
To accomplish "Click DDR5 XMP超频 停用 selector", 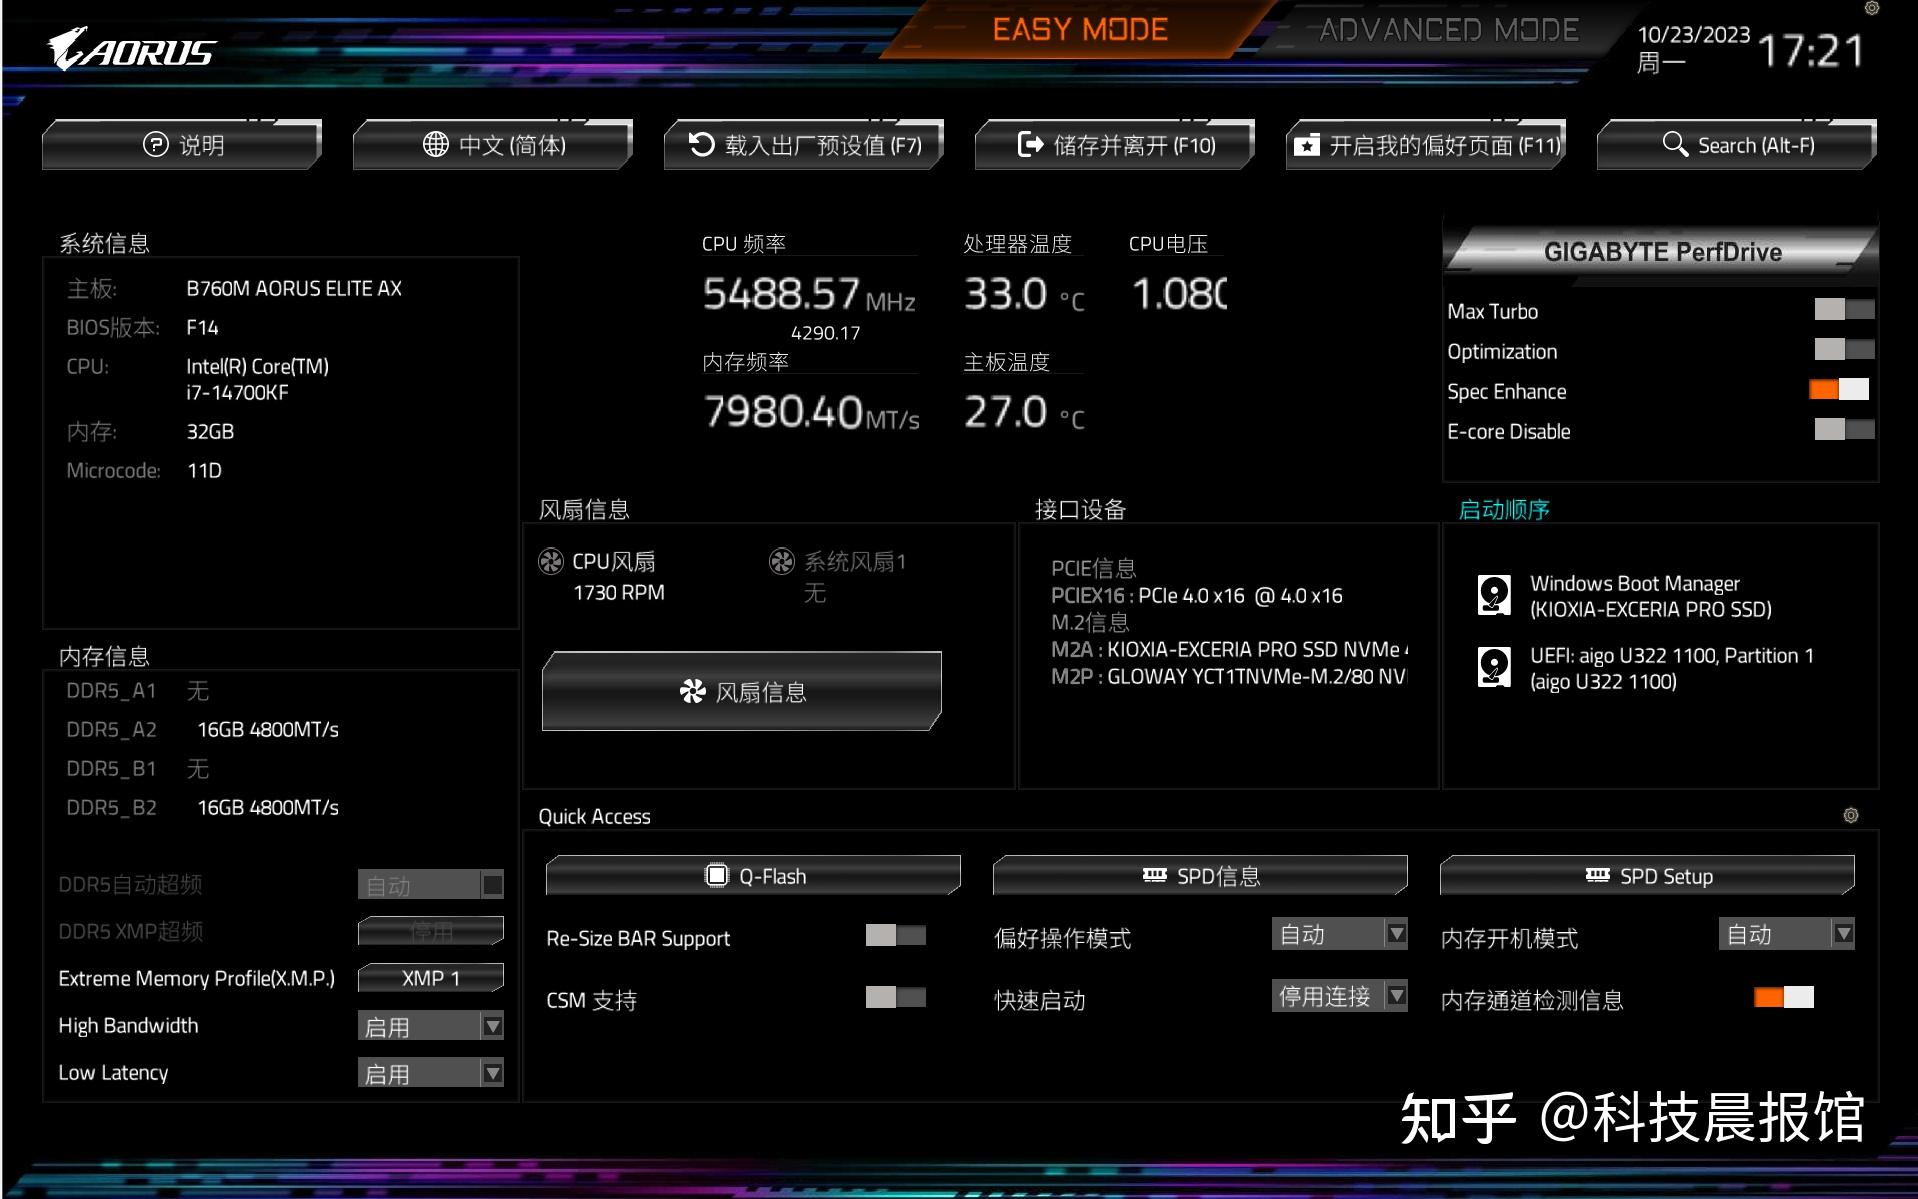I will 431,932.
